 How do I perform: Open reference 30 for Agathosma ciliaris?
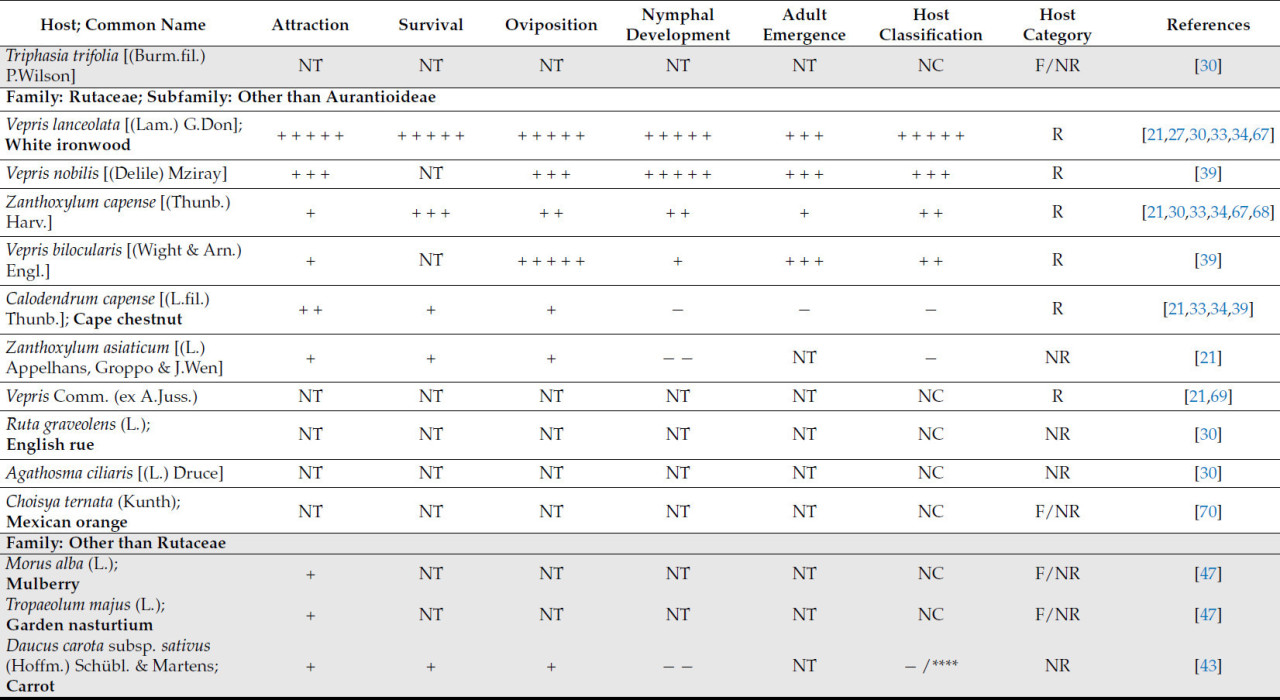tap(1208, 473)
